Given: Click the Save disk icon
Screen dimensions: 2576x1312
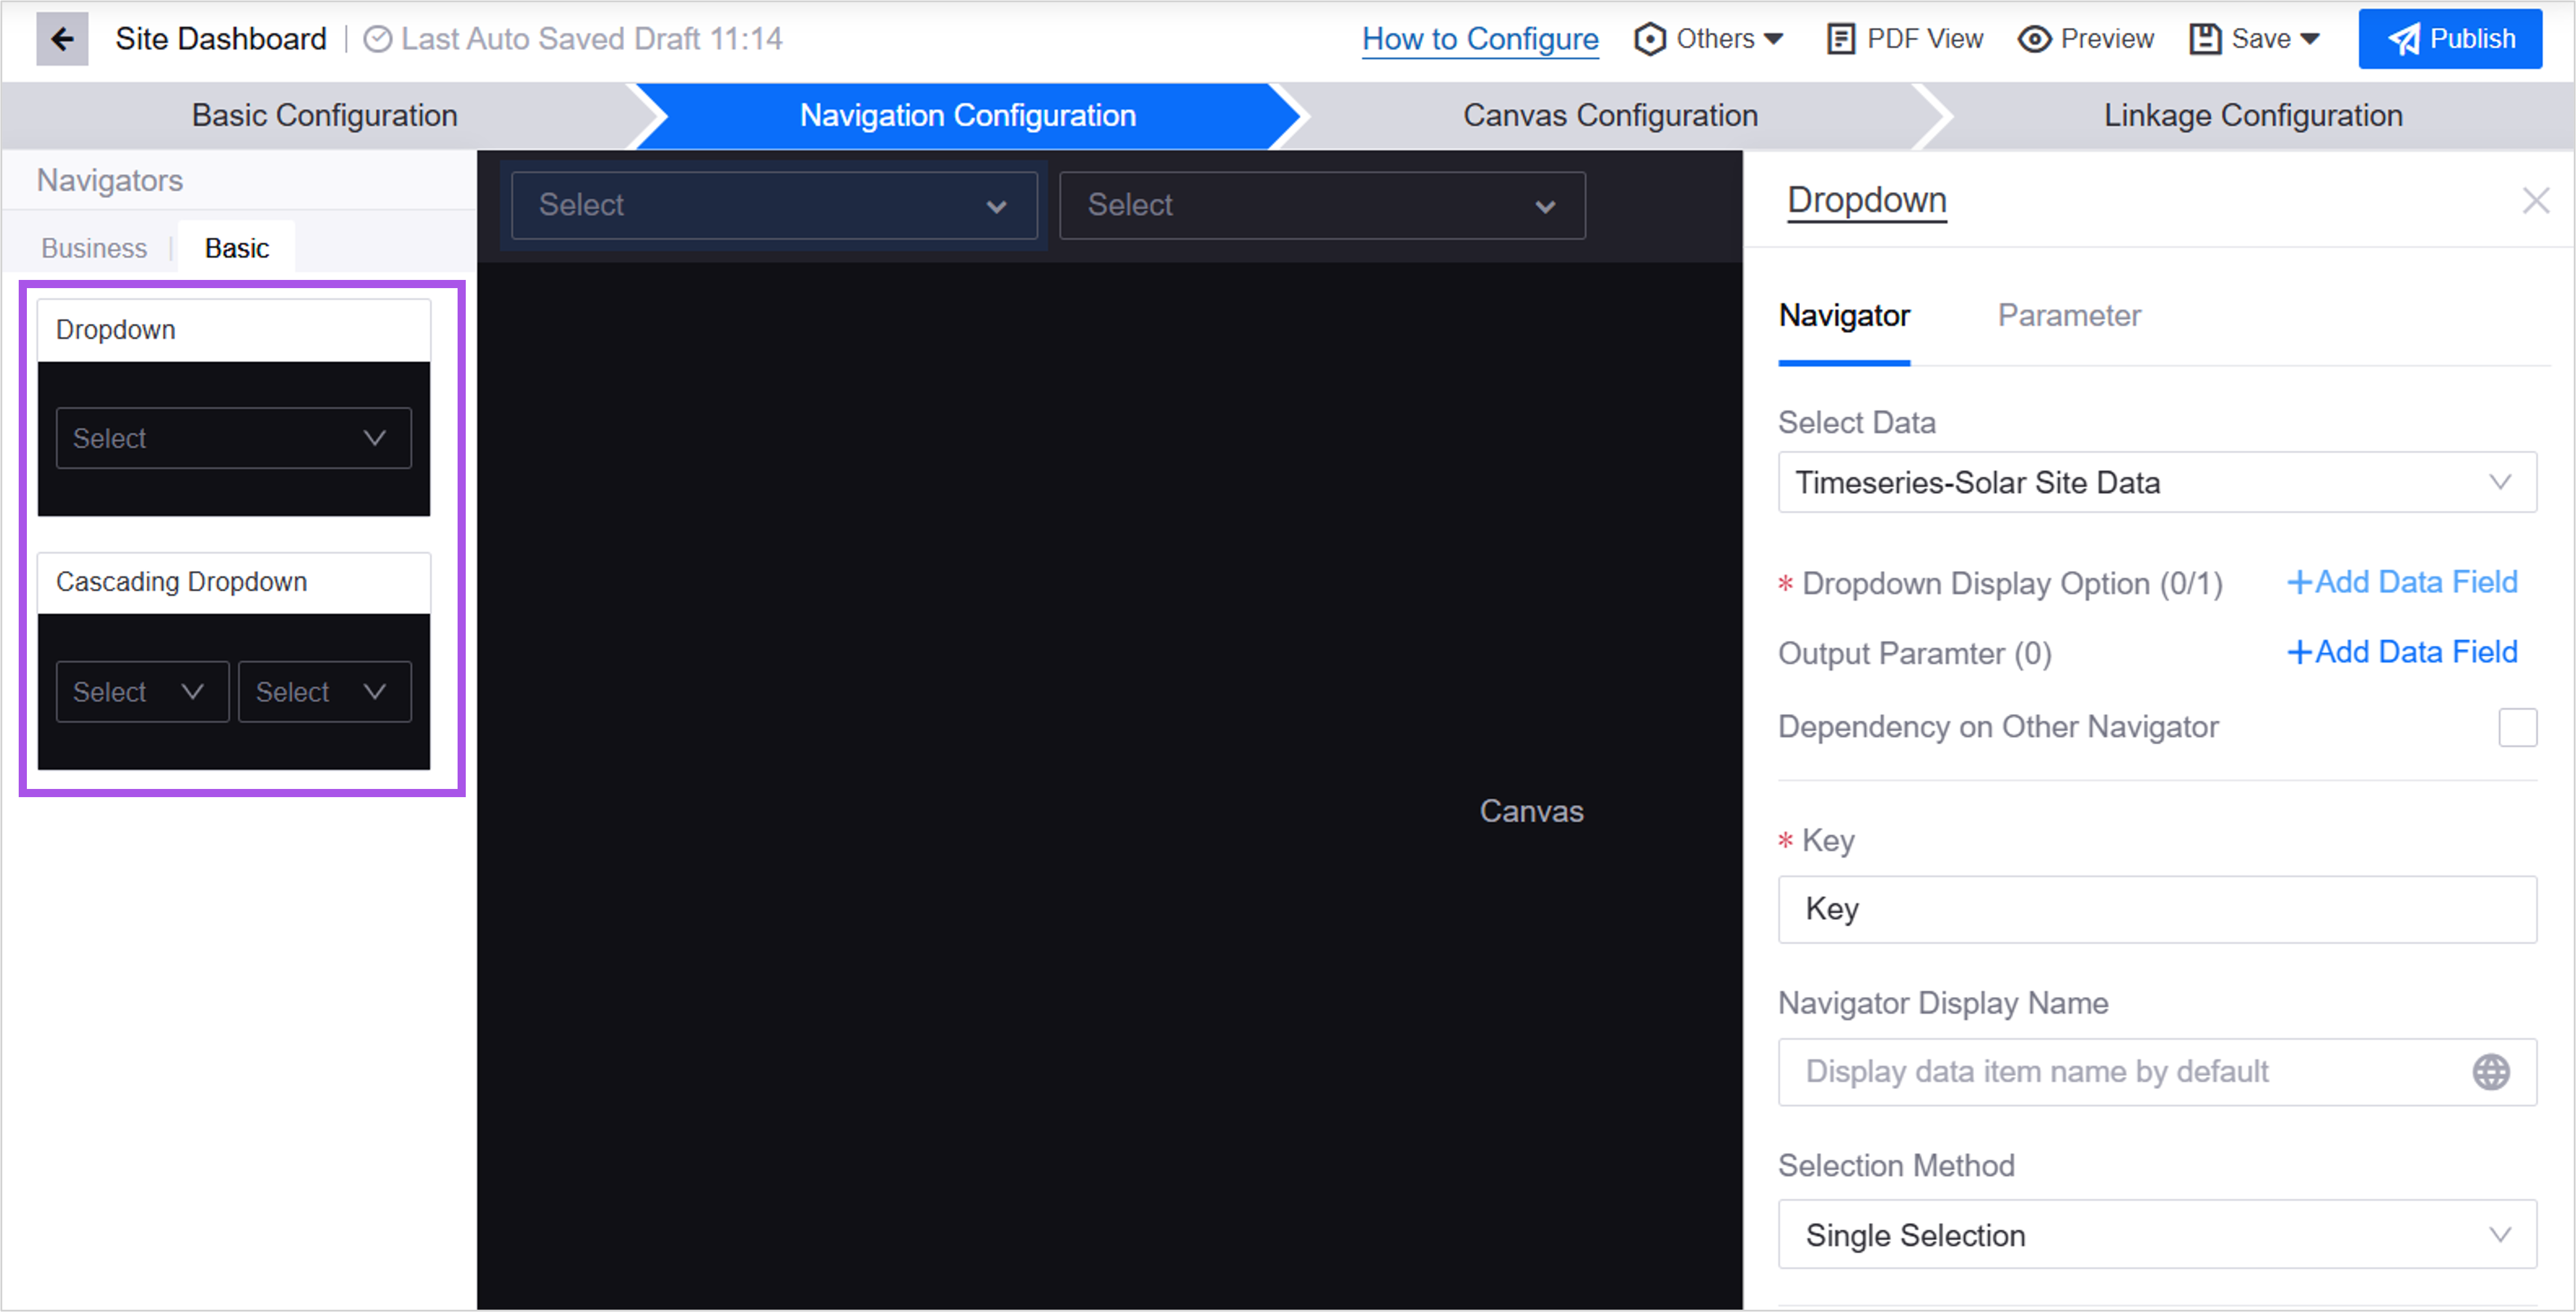Looking at the screenshot, I should click(2204, 39).
